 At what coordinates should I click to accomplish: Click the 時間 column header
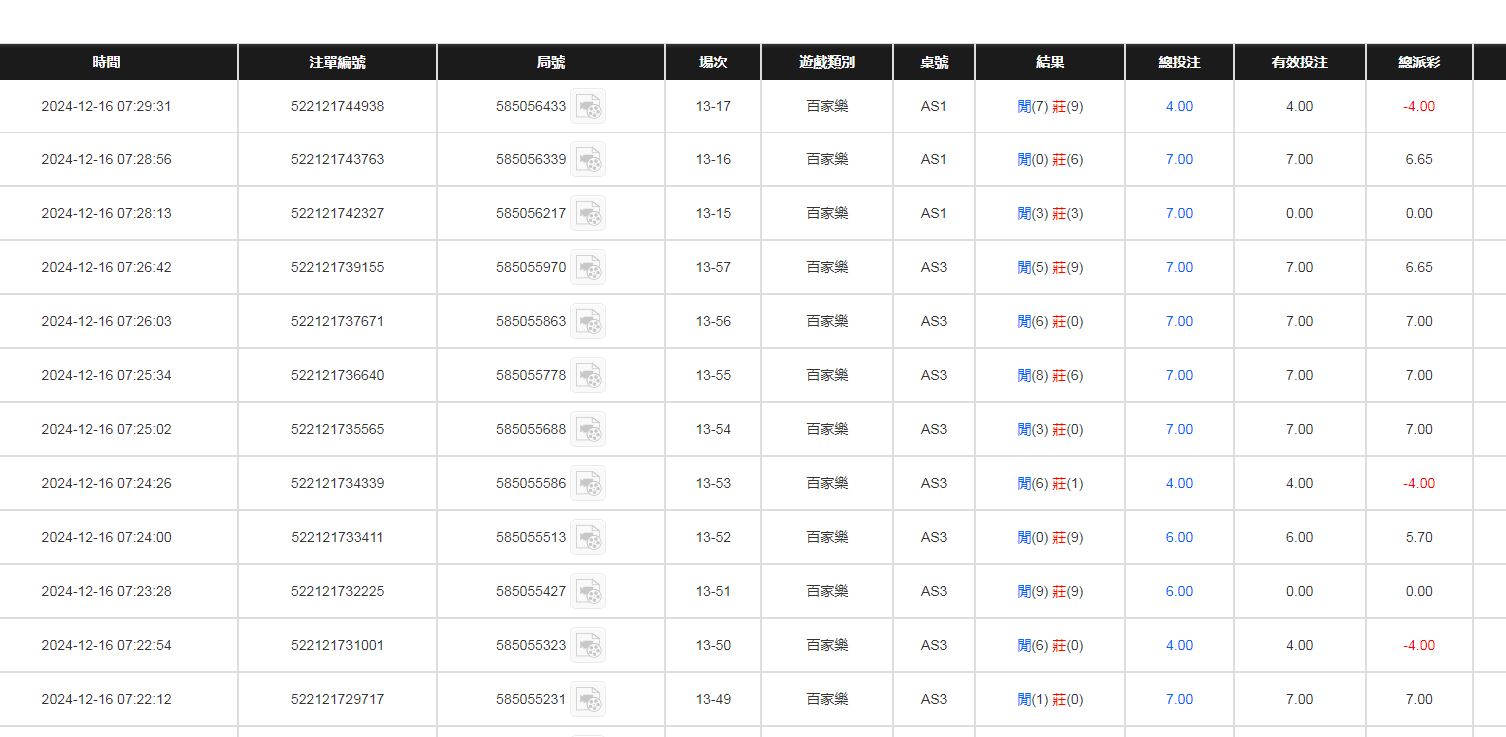(x=106, y=62)
